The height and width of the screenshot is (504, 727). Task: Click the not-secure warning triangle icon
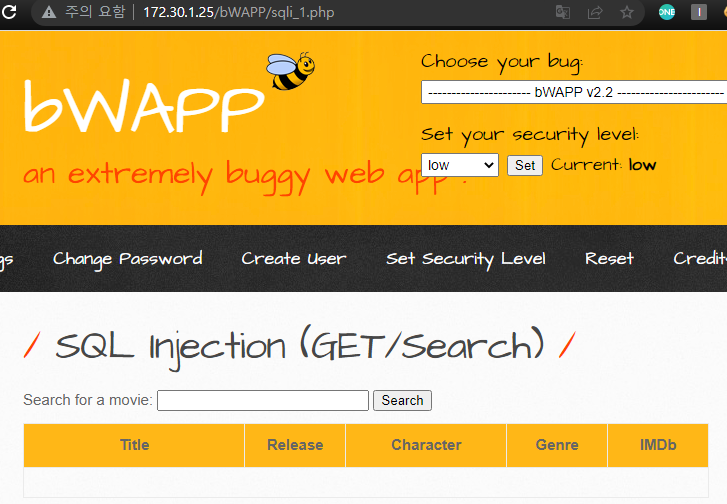[49, 12]
